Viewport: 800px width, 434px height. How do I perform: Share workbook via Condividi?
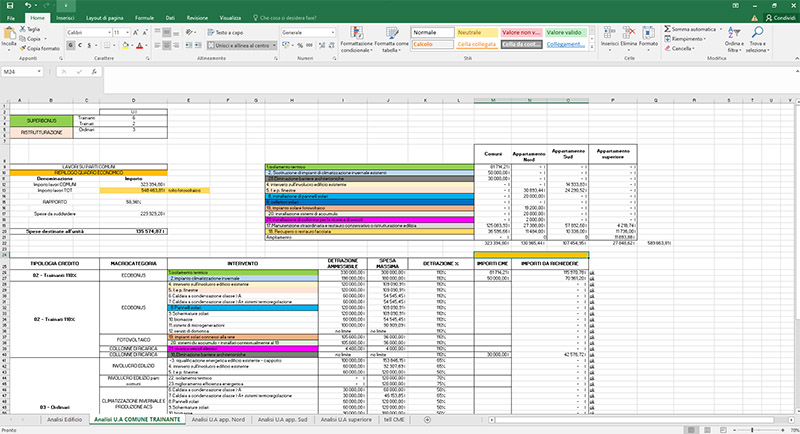(x=781, y=18)
